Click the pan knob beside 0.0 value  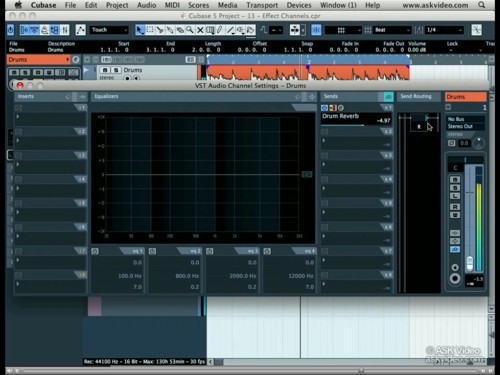[479, 143]
